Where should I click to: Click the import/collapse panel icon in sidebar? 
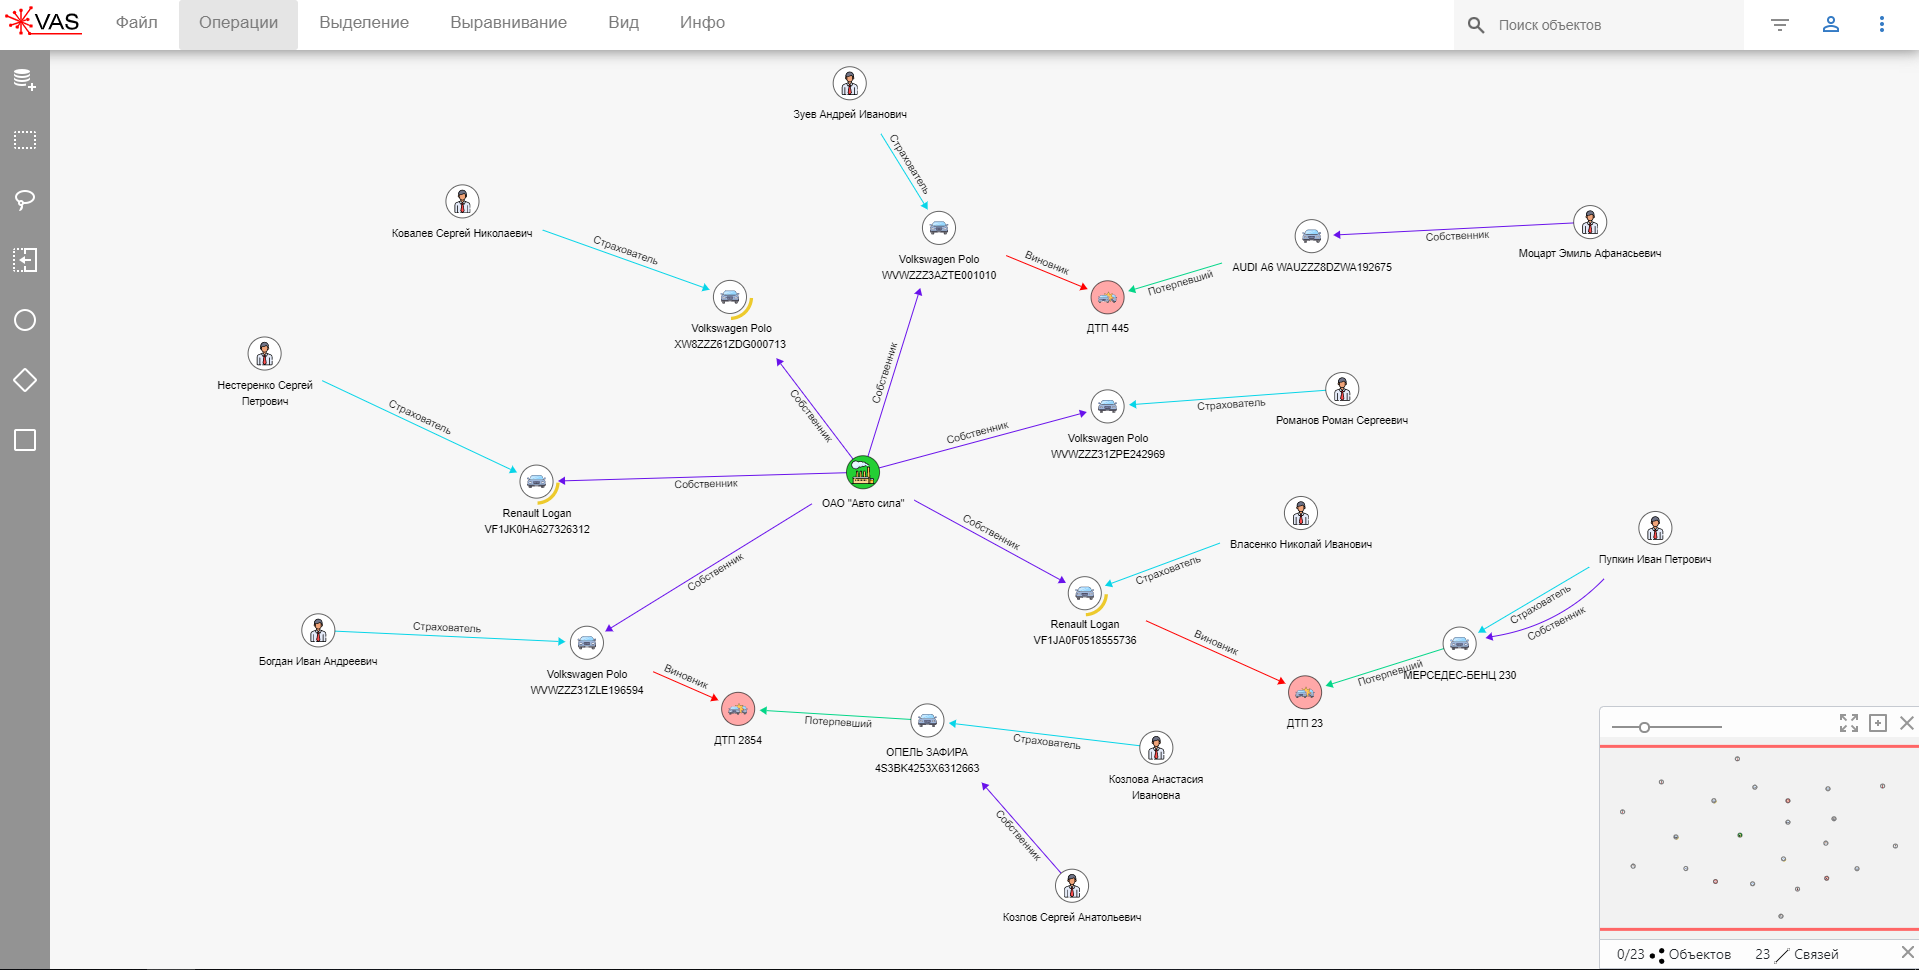tap(25, 260)
